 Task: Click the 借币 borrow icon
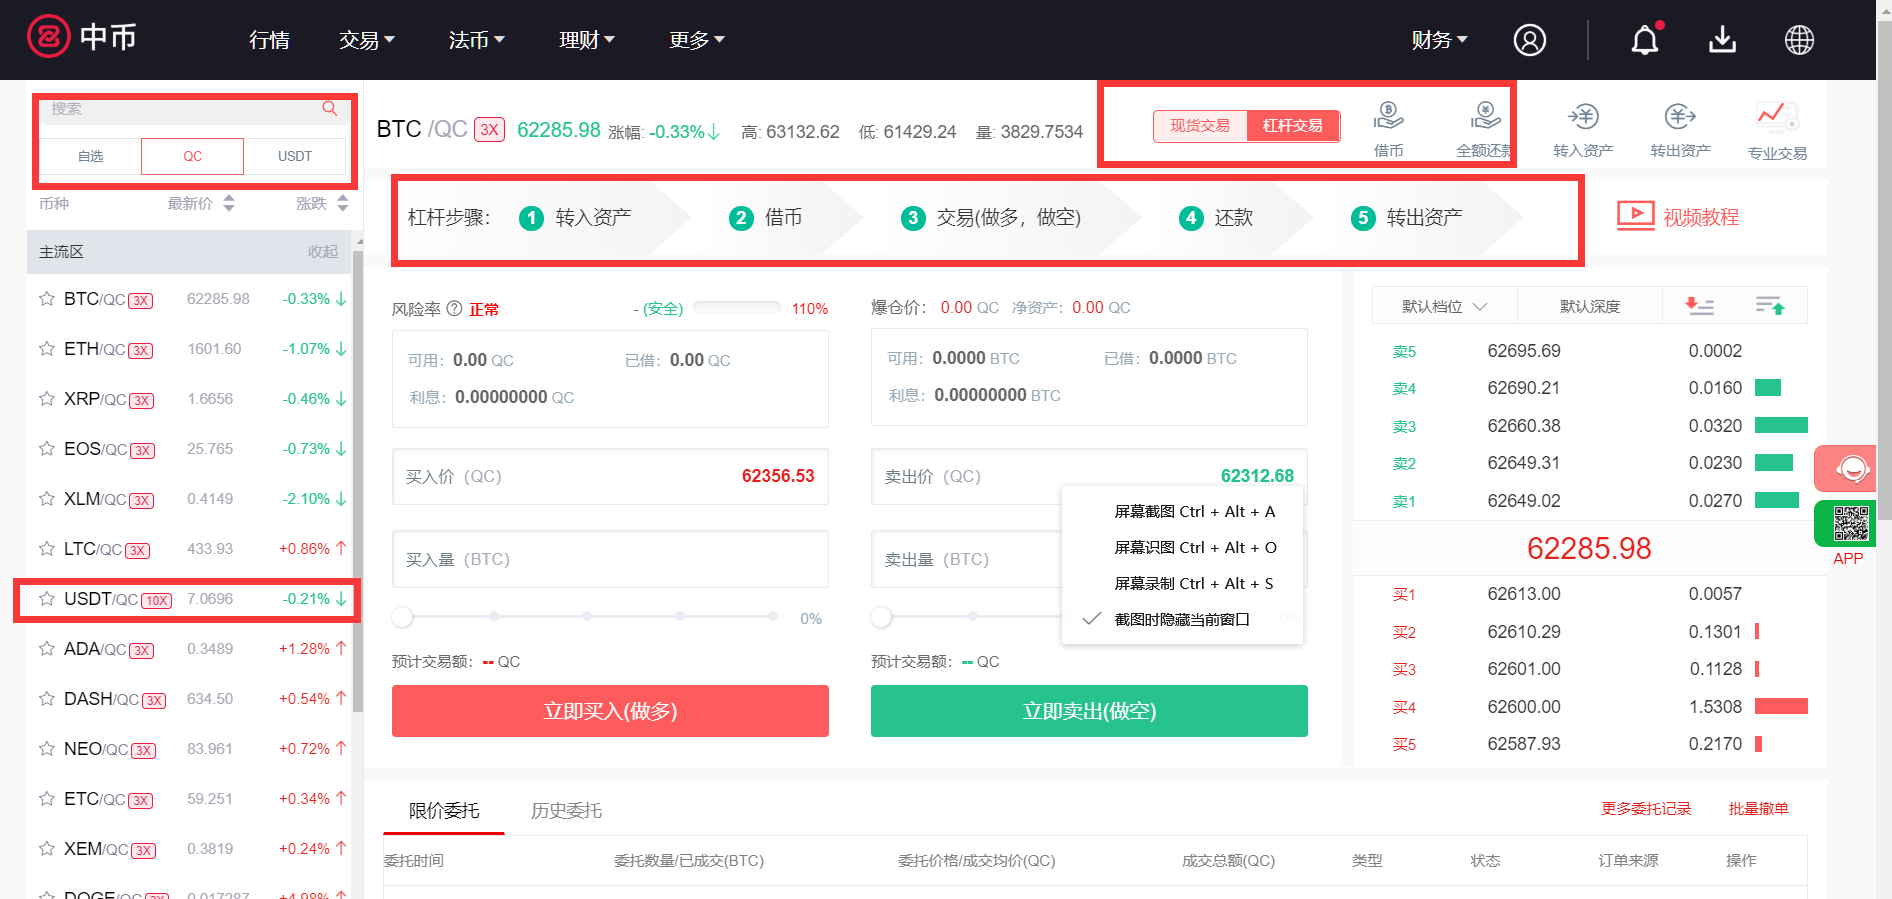click(1388, 116)
